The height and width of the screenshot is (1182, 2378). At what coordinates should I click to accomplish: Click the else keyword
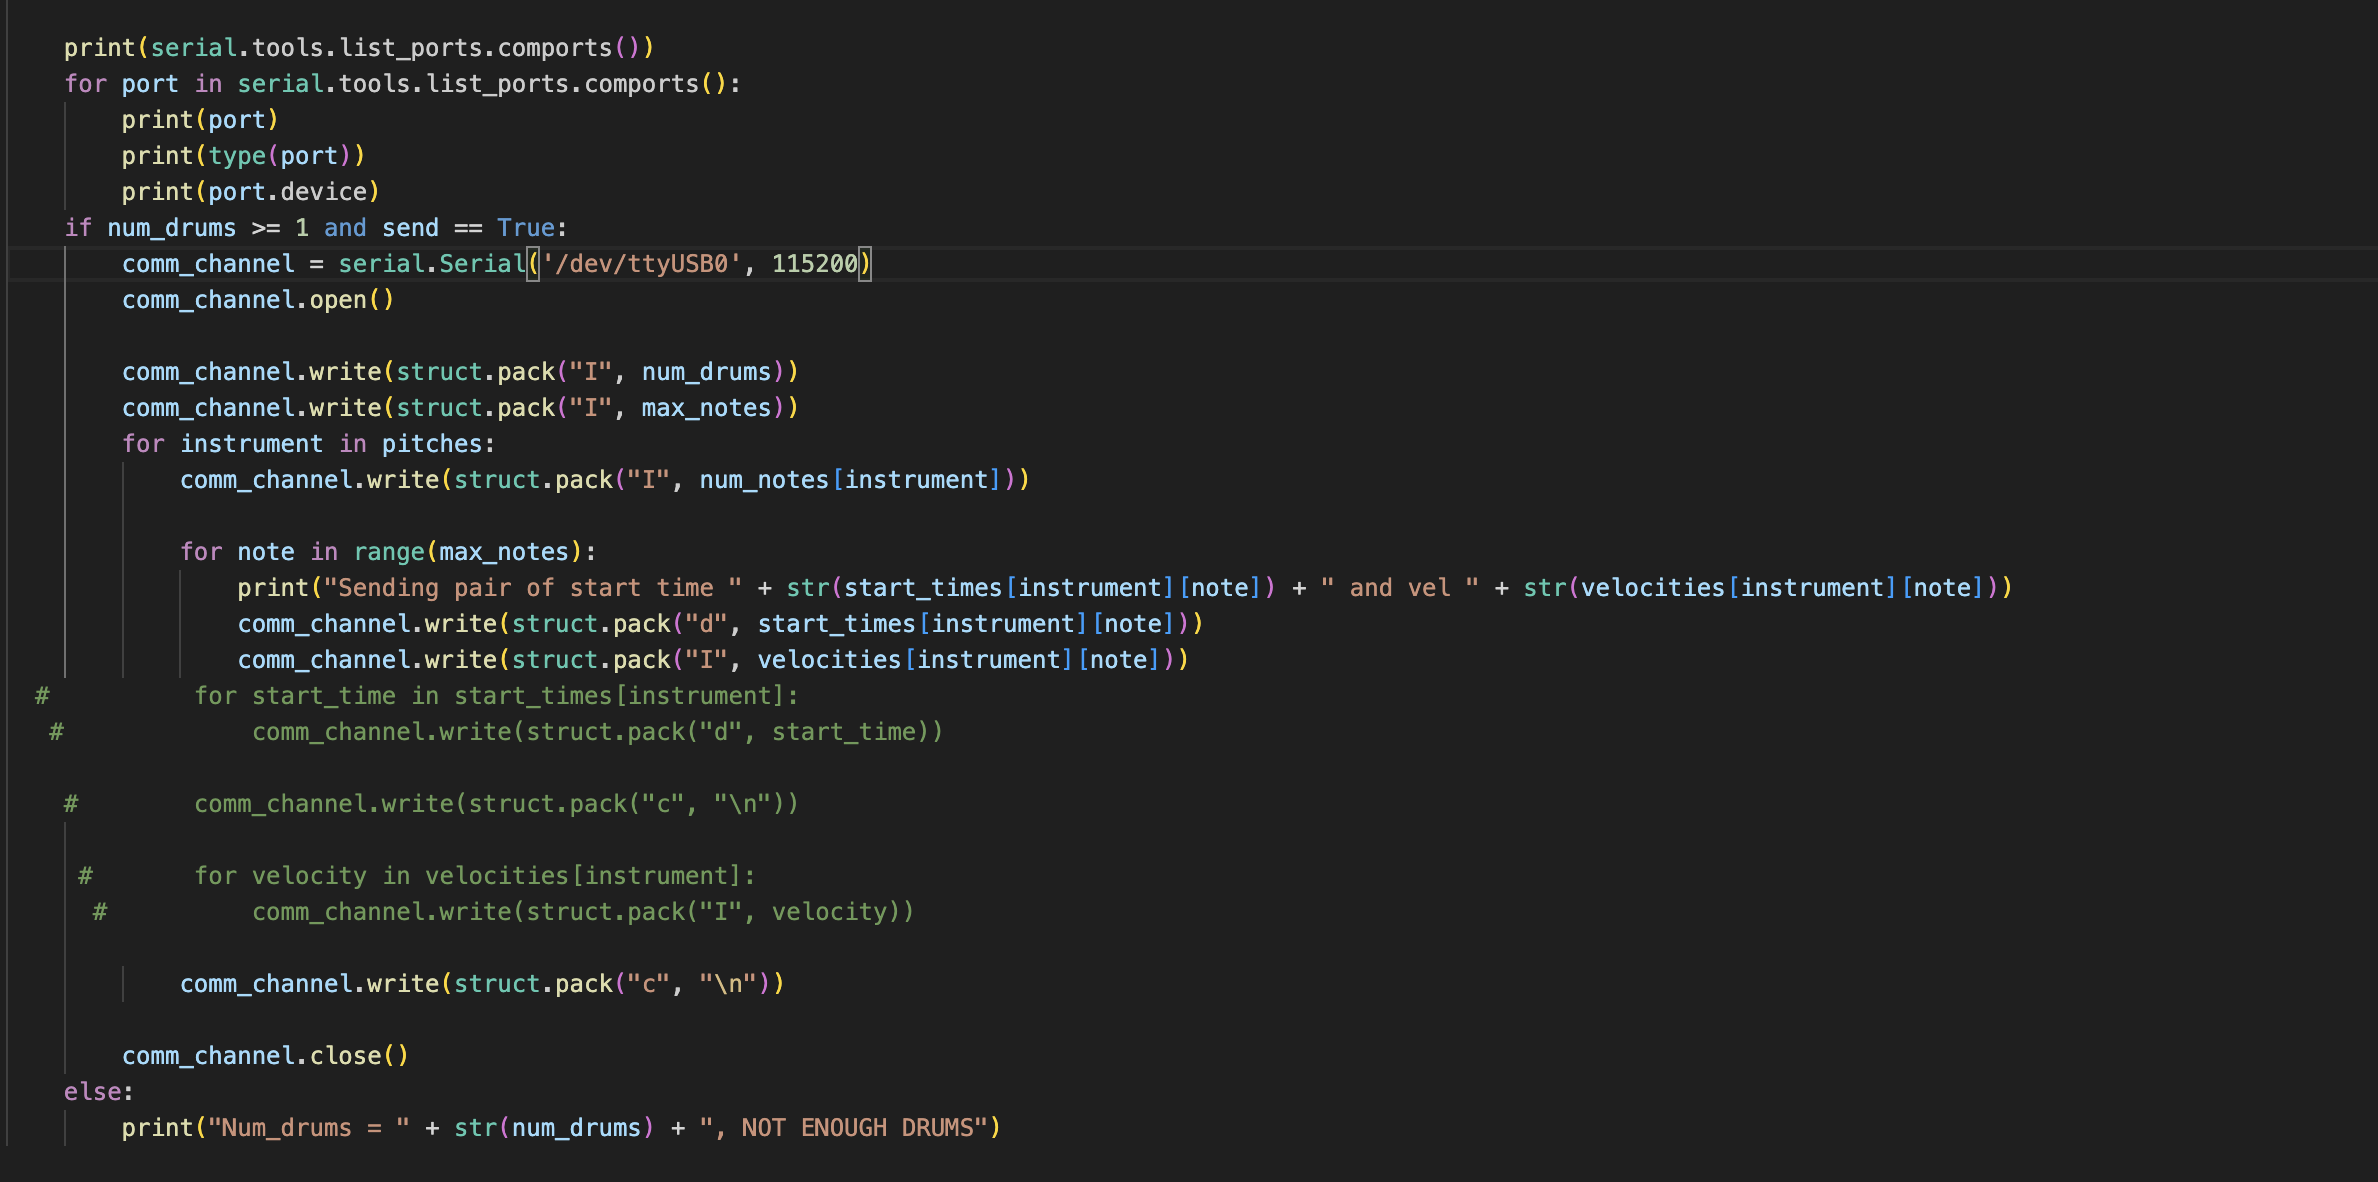point(92,1092)
